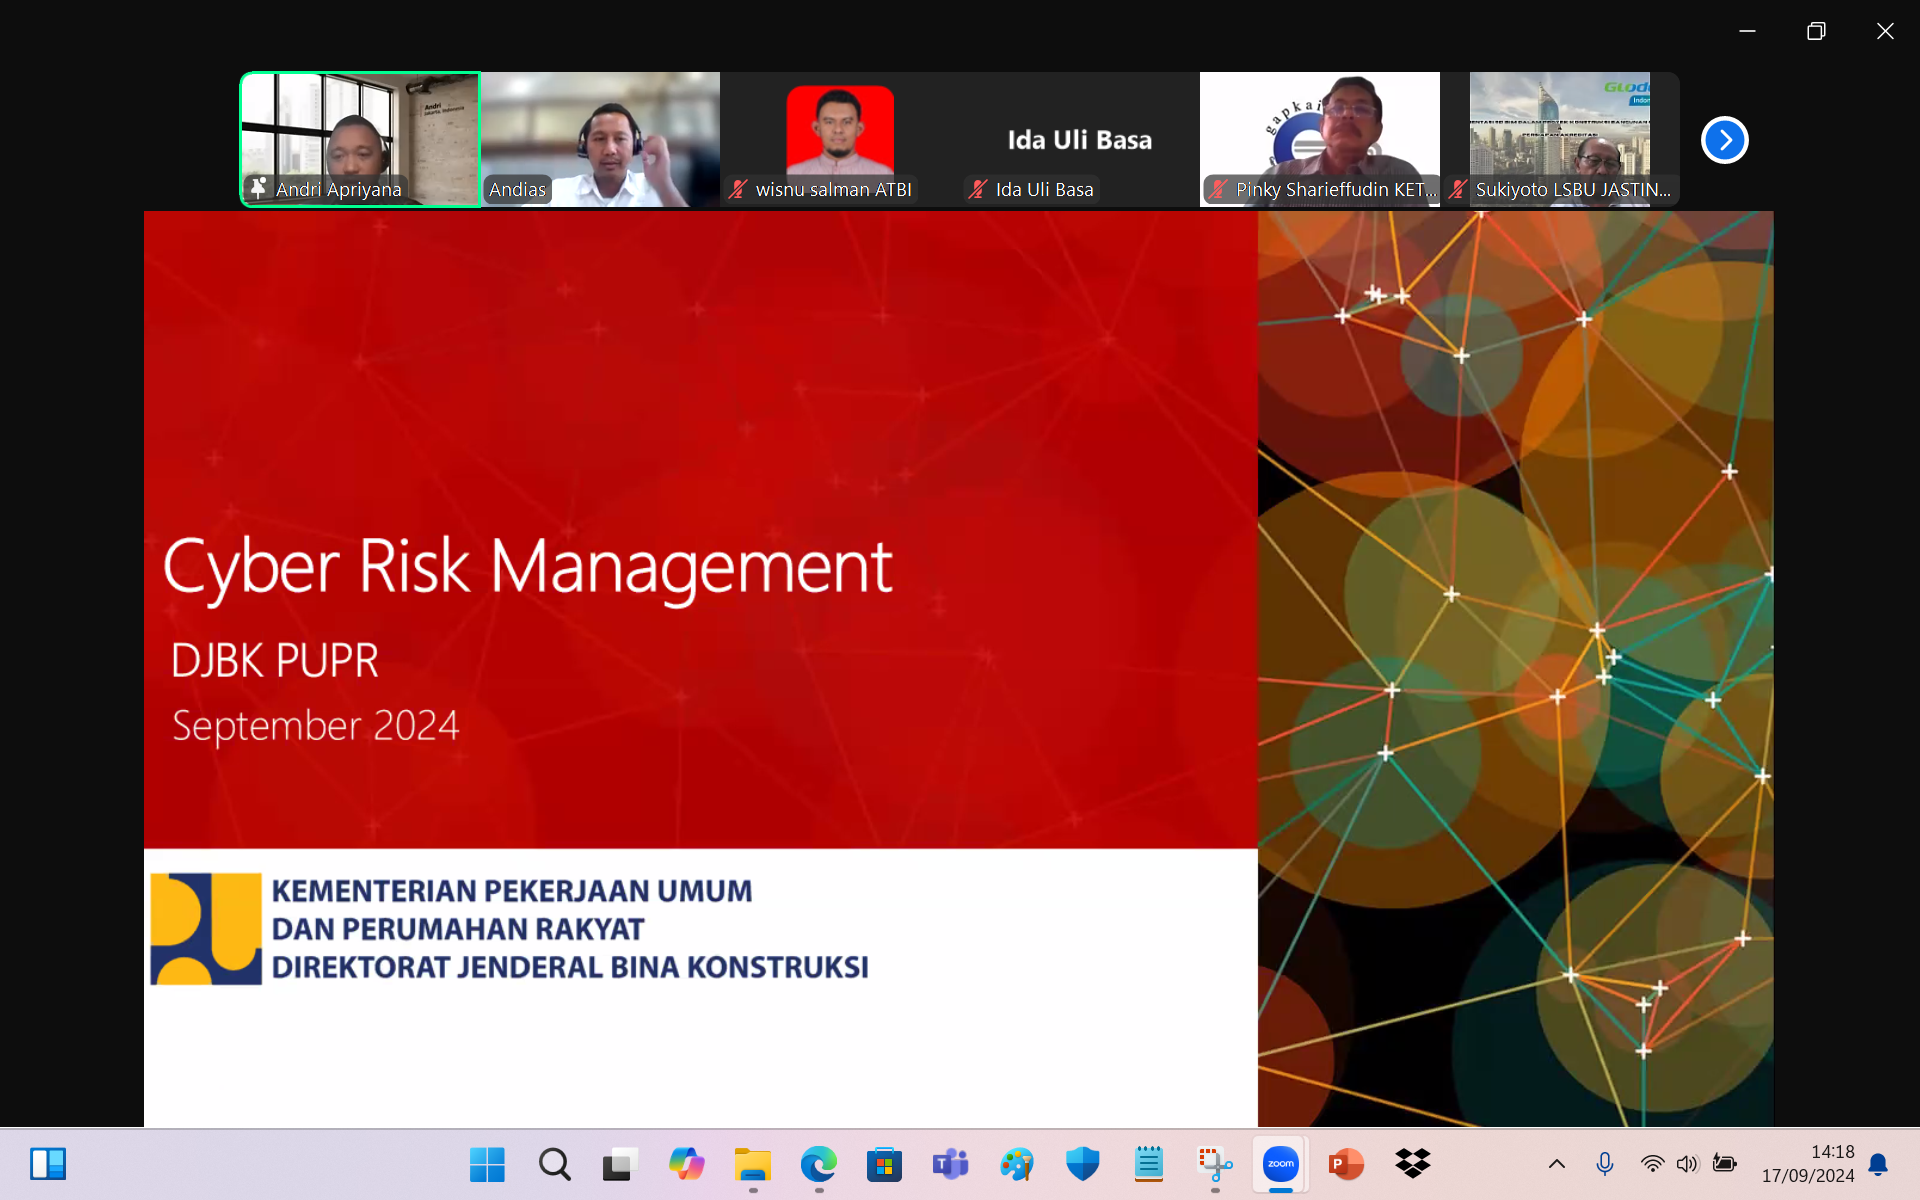Launch Copilot from taskbar
The width and height of the screenshot is (1920, 1200).
click(686, 1164)
